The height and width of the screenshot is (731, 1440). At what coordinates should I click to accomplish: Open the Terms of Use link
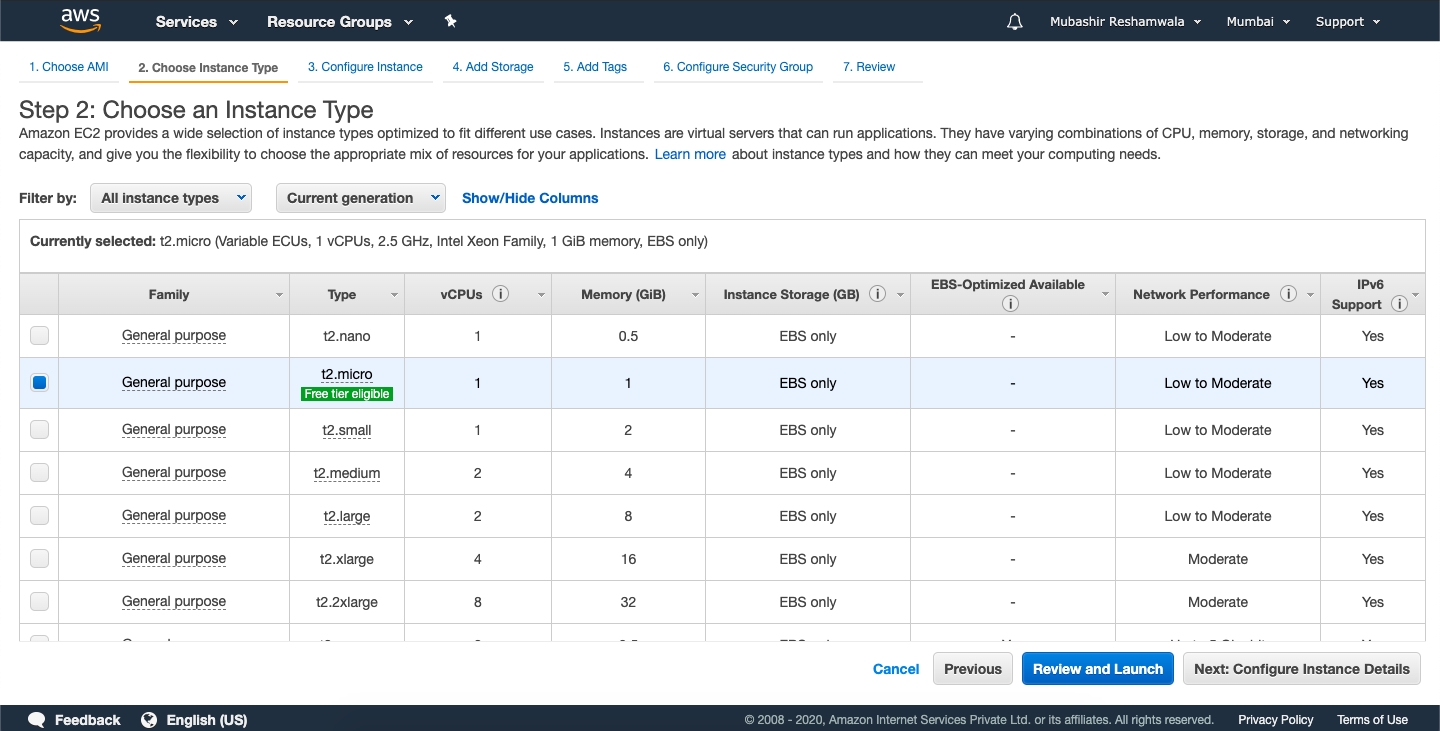point(1372,719)
